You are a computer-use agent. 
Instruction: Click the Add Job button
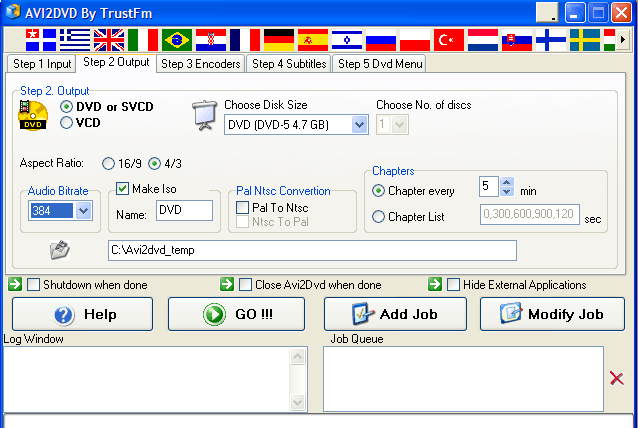pyautogui.click(x=395, y=314)
